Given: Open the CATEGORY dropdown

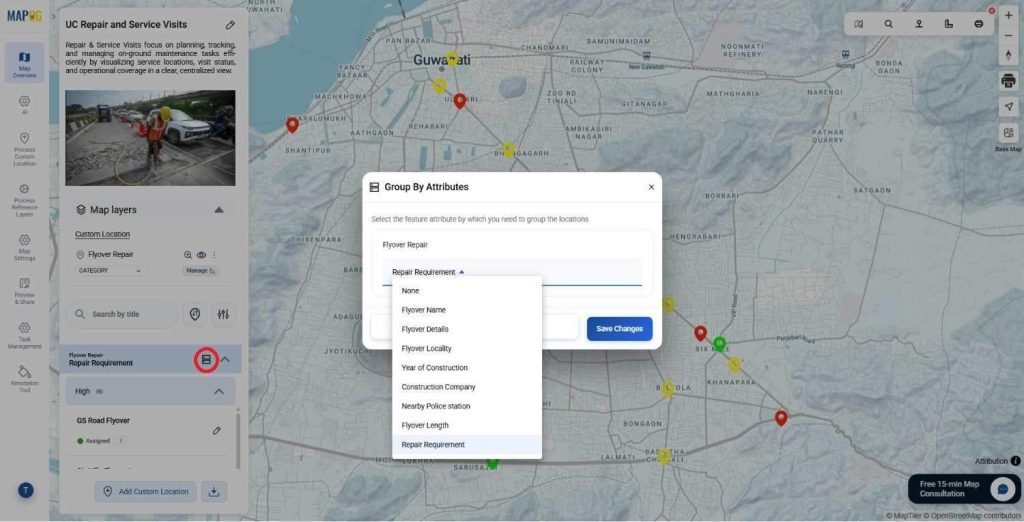Looking at the screenshot, I should (x=110, y=270).
